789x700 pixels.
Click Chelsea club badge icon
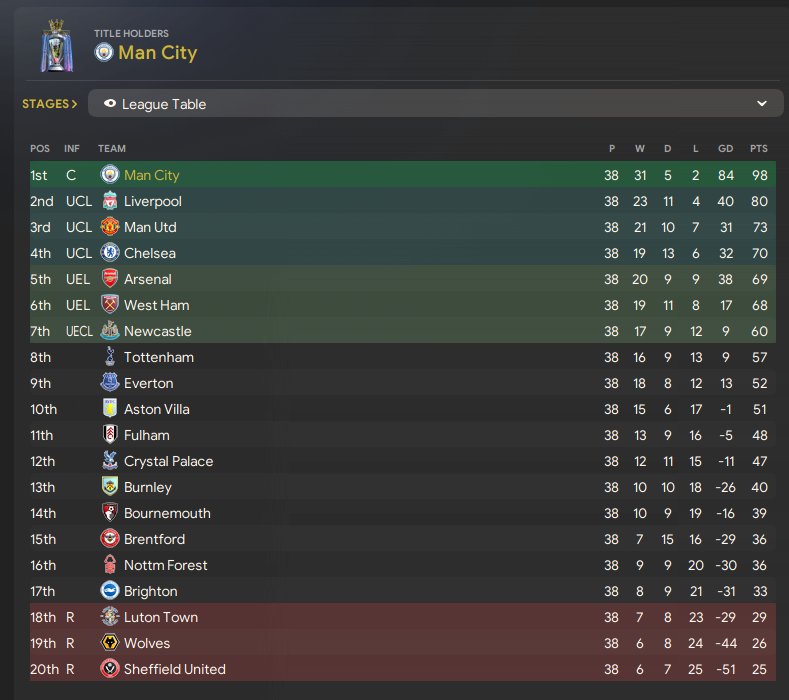110,253
